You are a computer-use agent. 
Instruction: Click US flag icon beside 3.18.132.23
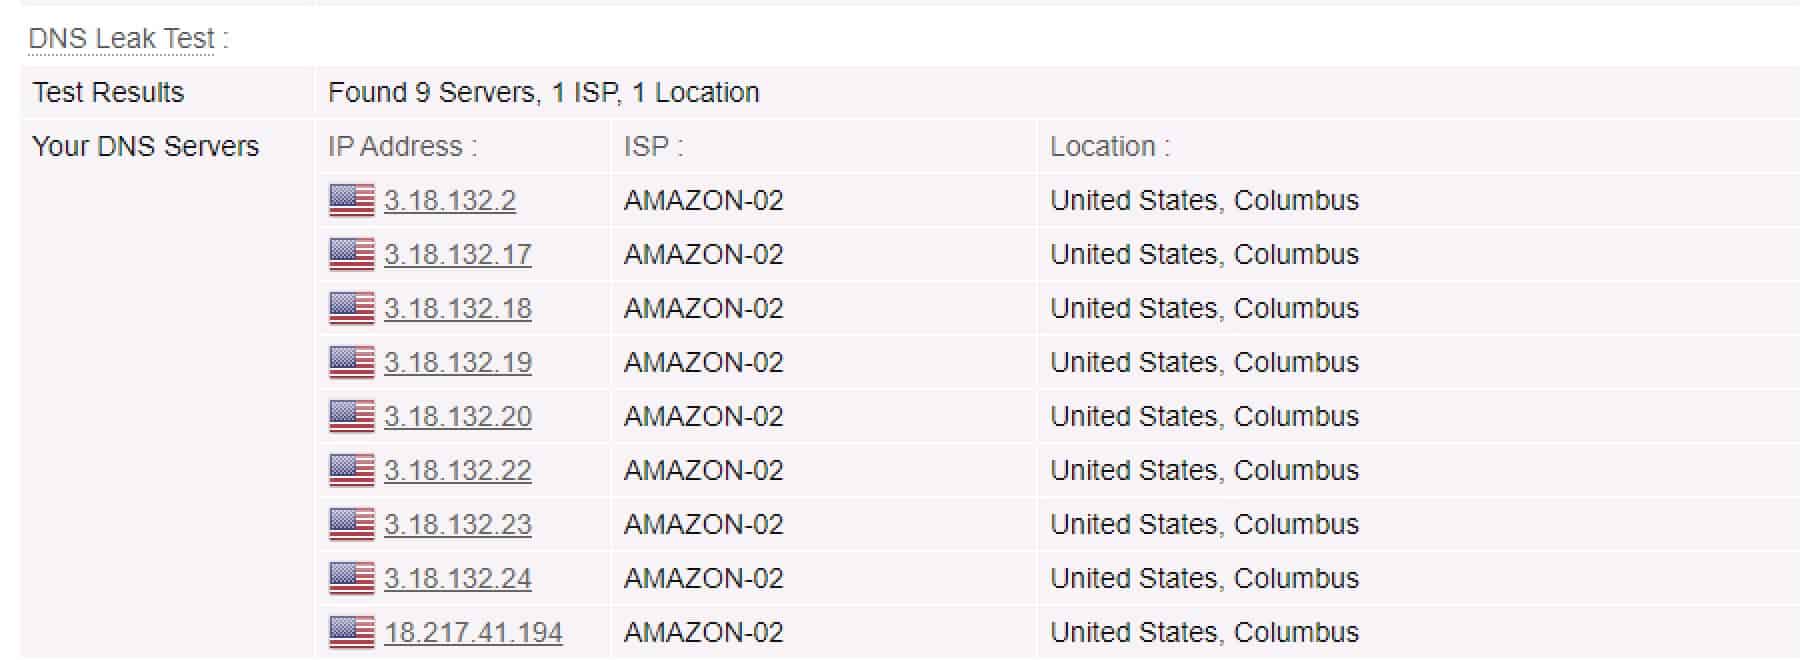pos(352,524)
